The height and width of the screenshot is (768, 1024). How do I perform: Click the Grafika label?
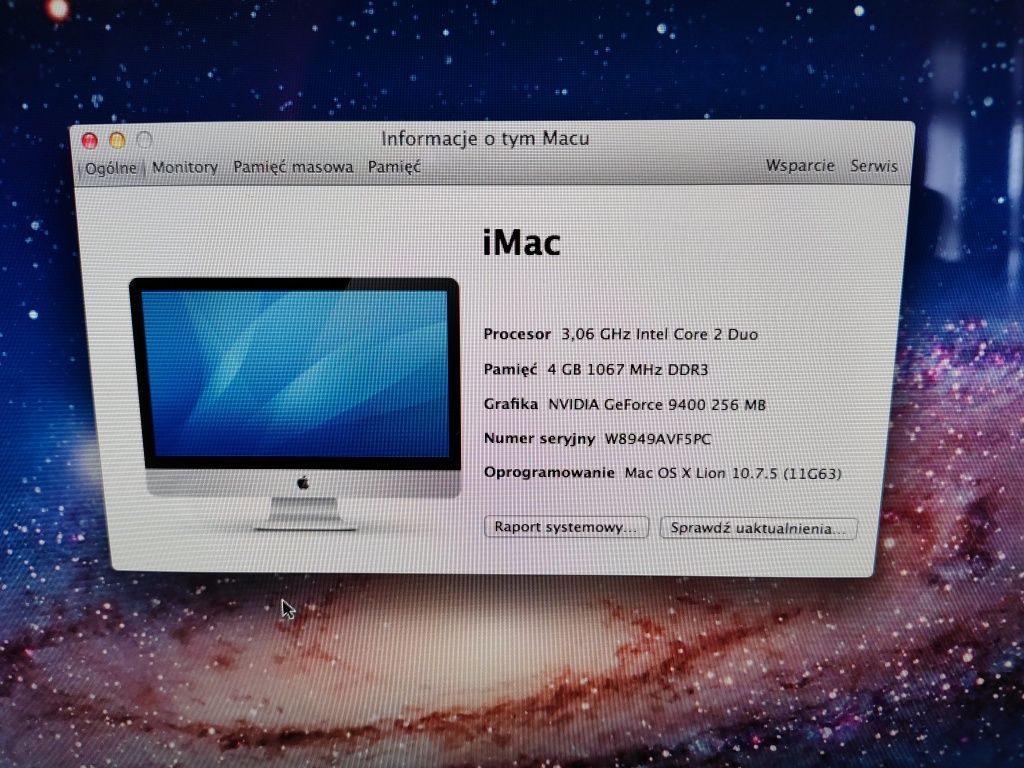[511, 404]
